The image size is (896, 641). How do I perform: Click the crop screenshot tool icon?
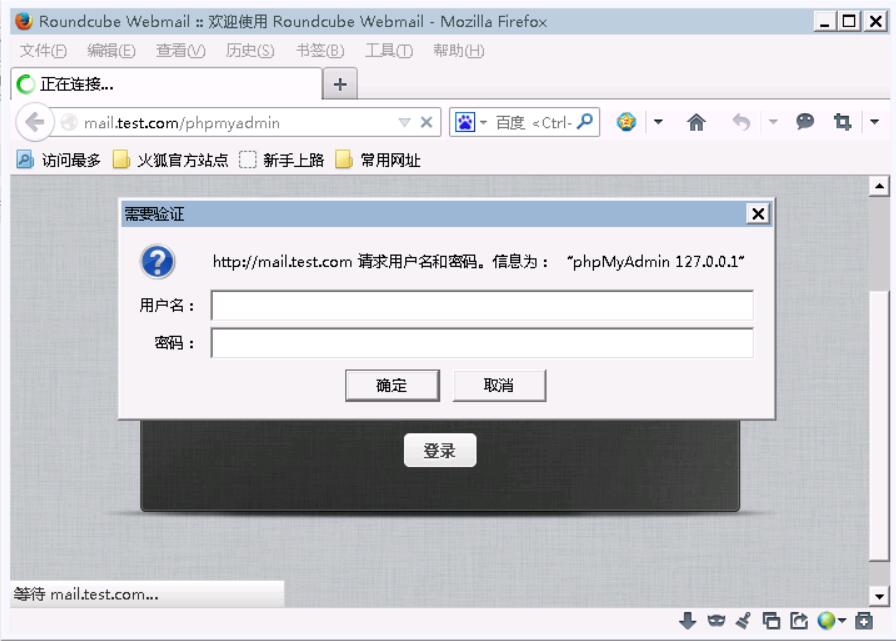[842, 122]
